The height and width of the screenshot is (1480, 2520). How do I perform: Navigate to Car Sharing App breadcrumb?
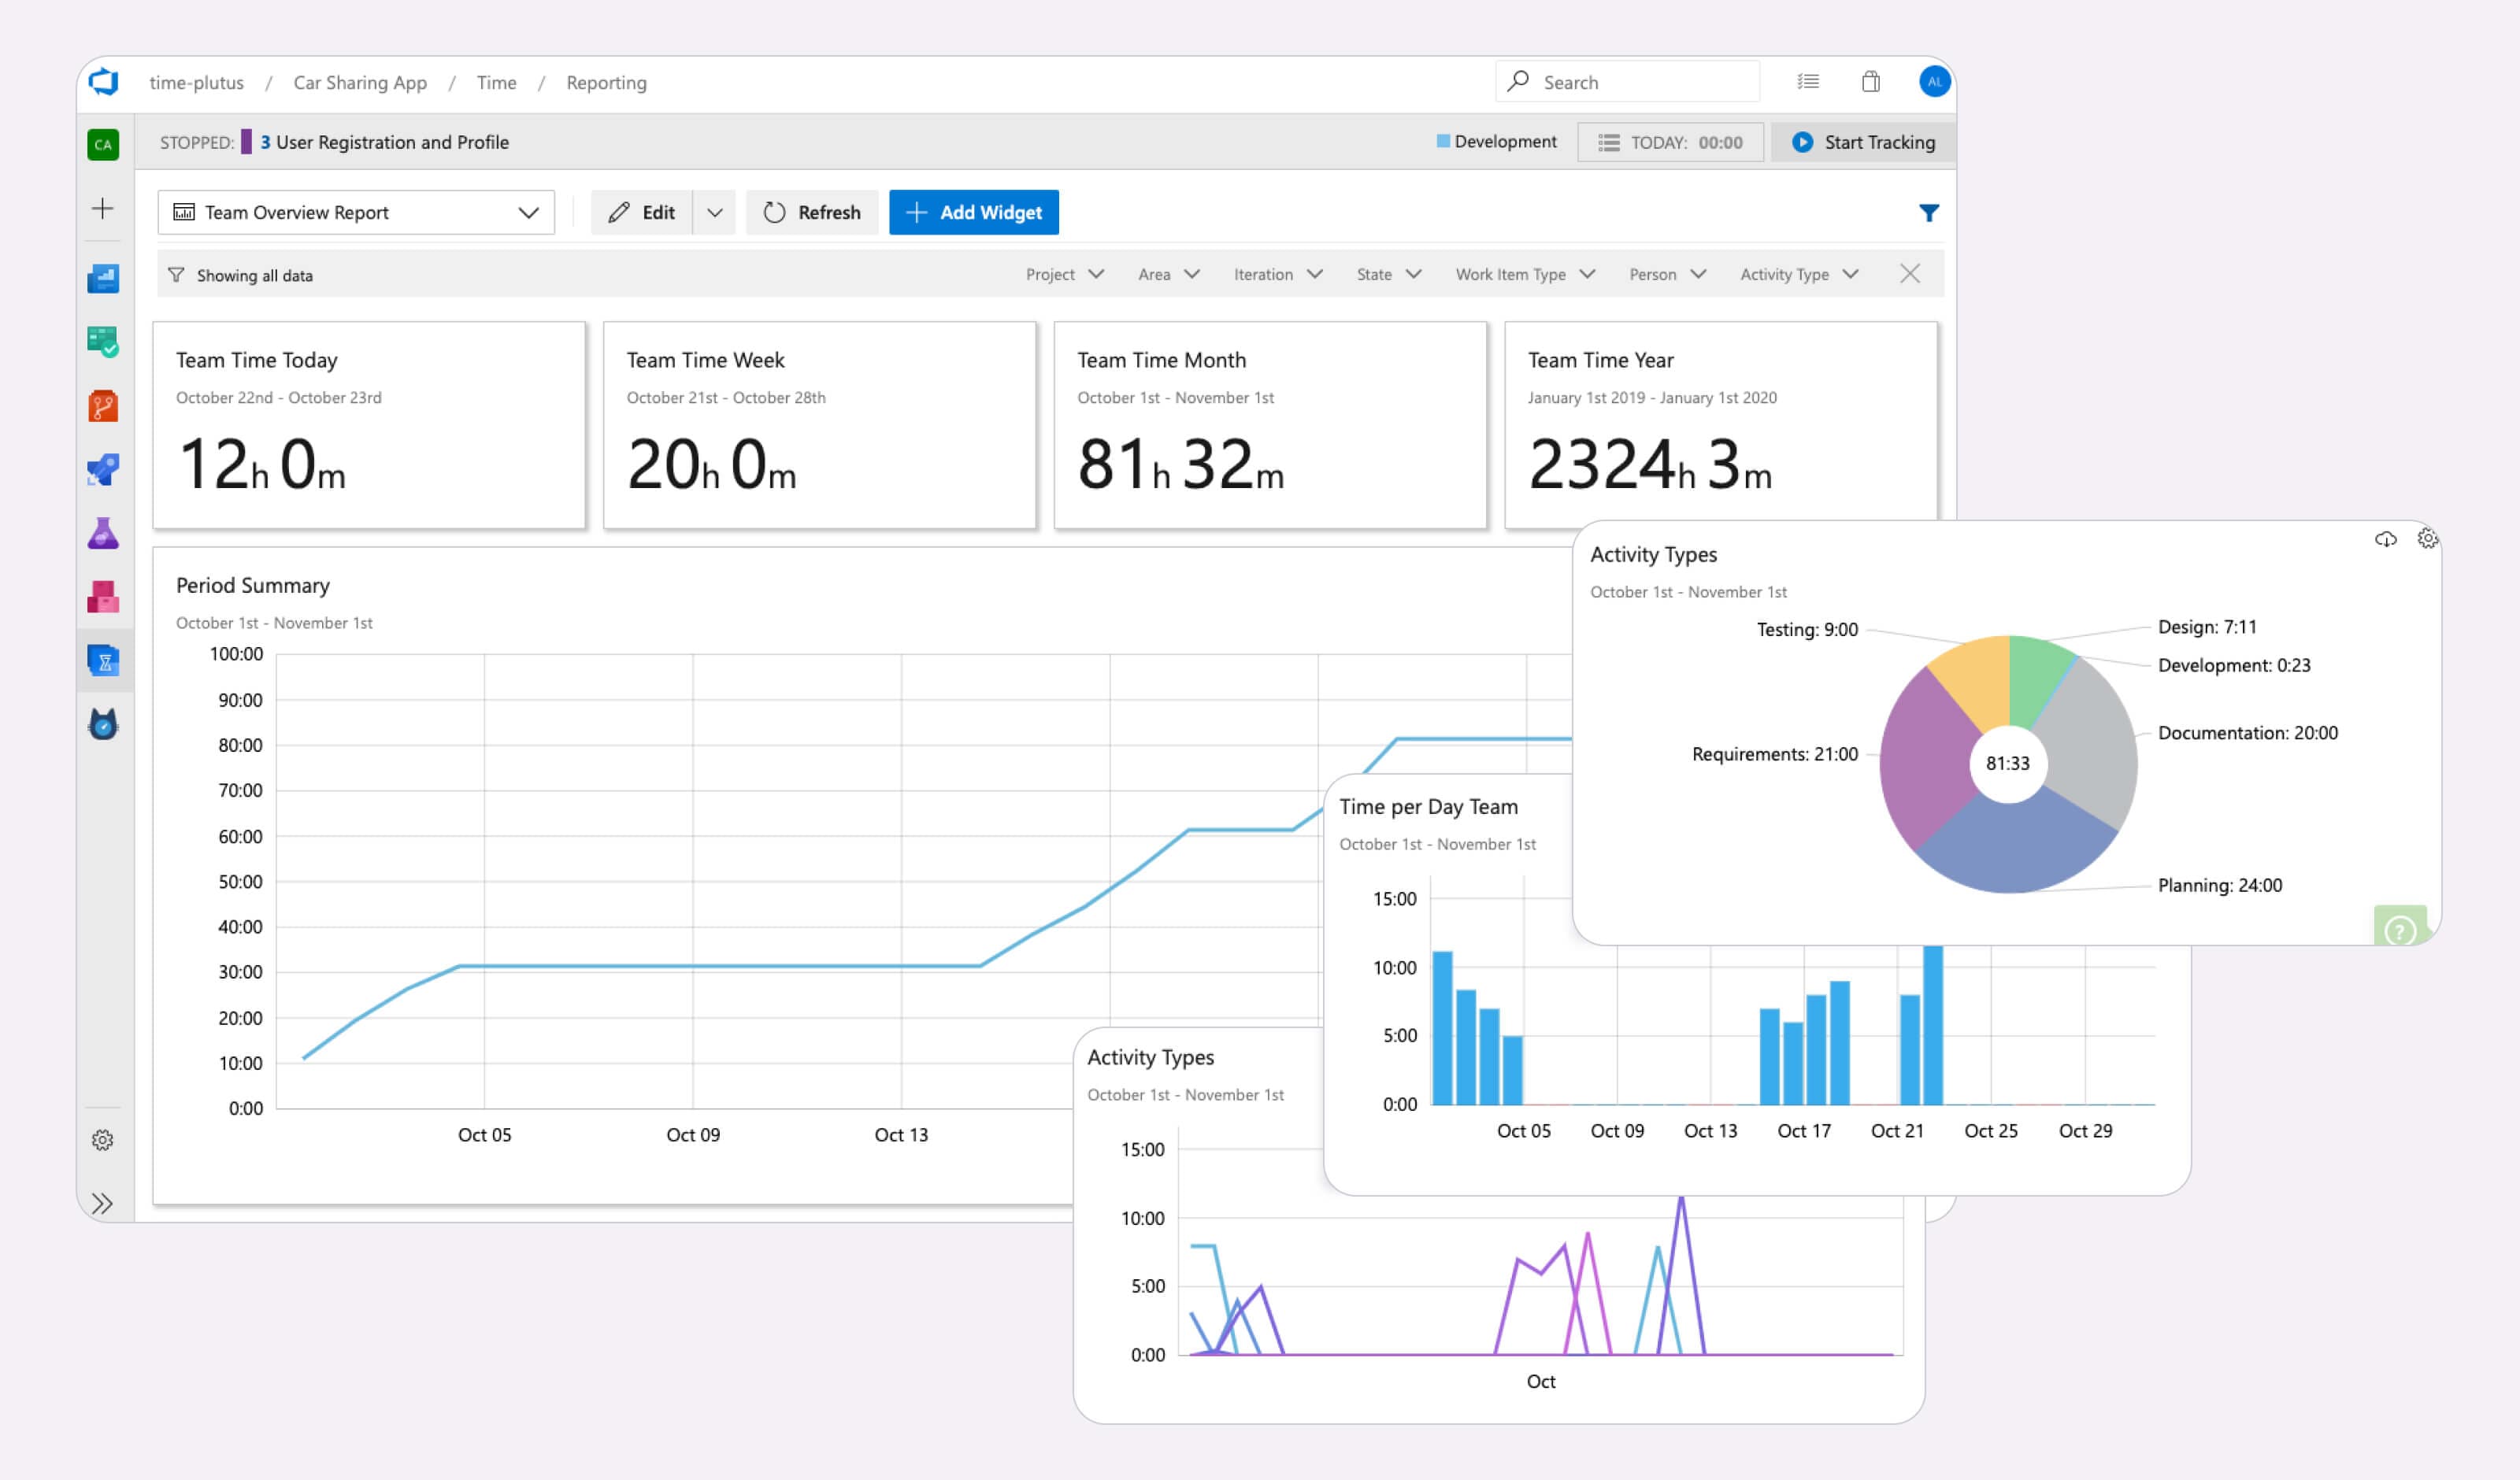point(360,83)
